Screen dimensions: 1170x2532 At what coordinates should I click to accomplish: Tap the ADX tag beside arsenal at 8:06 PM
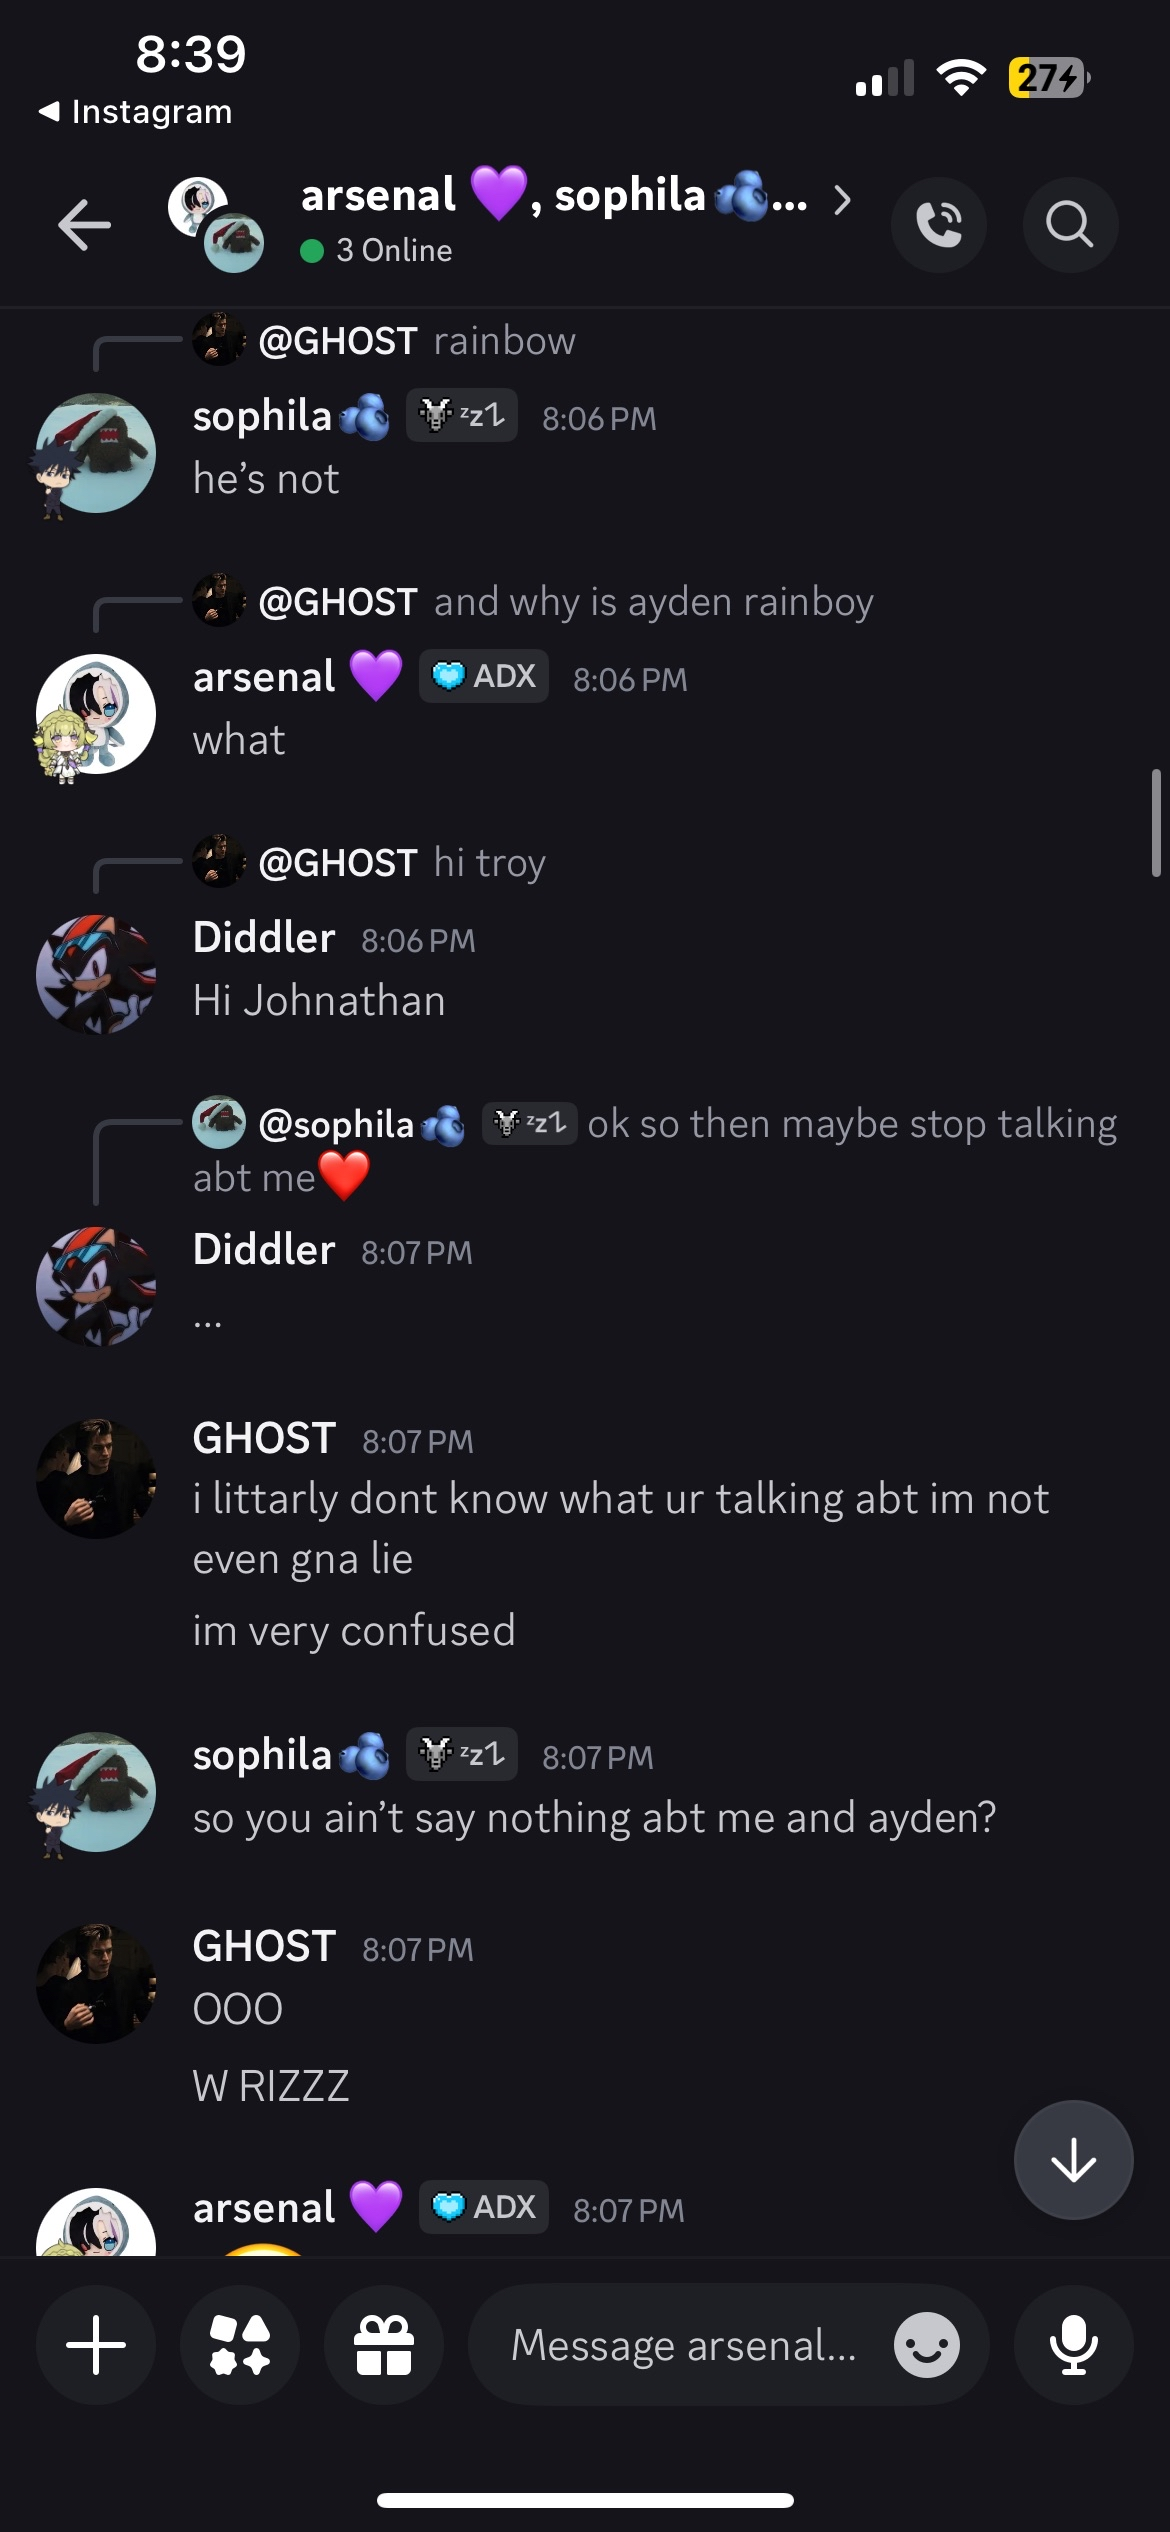tap(484, 677)
